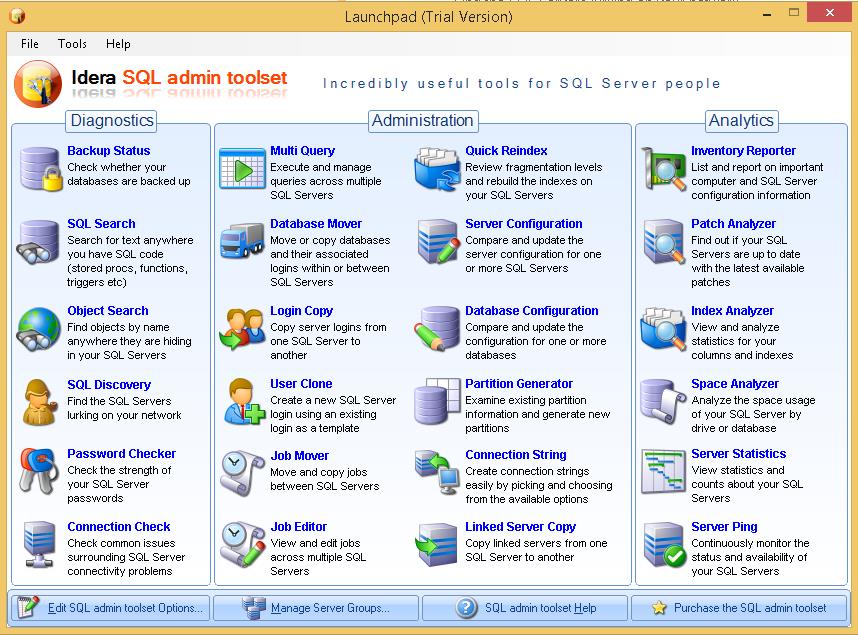The width and height of the screenshot is (858, 635).
Task: Click the Server Configuration title link
Action: [x=524, y=223]
